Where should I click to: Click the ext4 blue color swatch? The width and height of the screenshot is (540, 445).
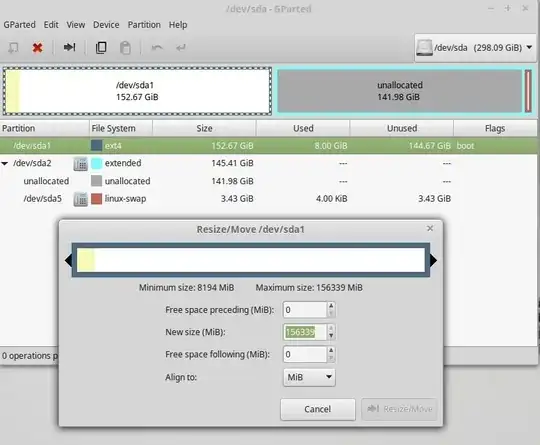coord(96,145)
